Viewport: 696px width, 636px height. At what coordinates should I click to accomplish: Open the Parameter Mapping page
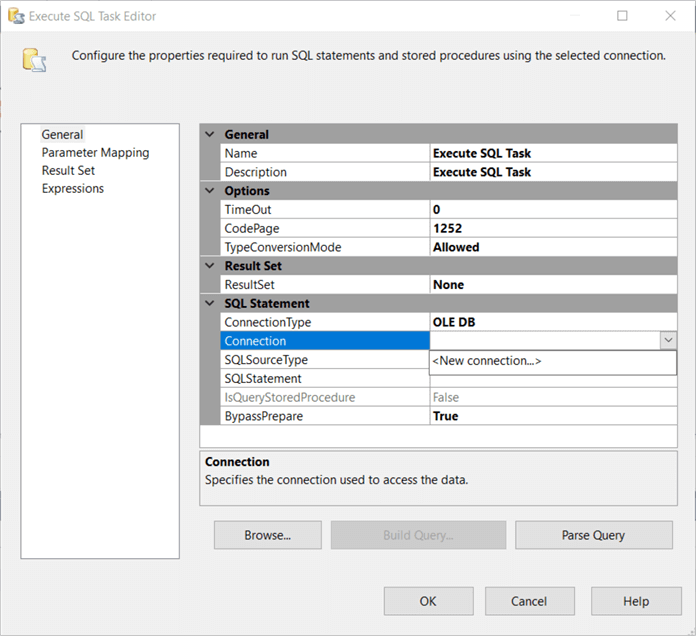[x=95, y=153]
